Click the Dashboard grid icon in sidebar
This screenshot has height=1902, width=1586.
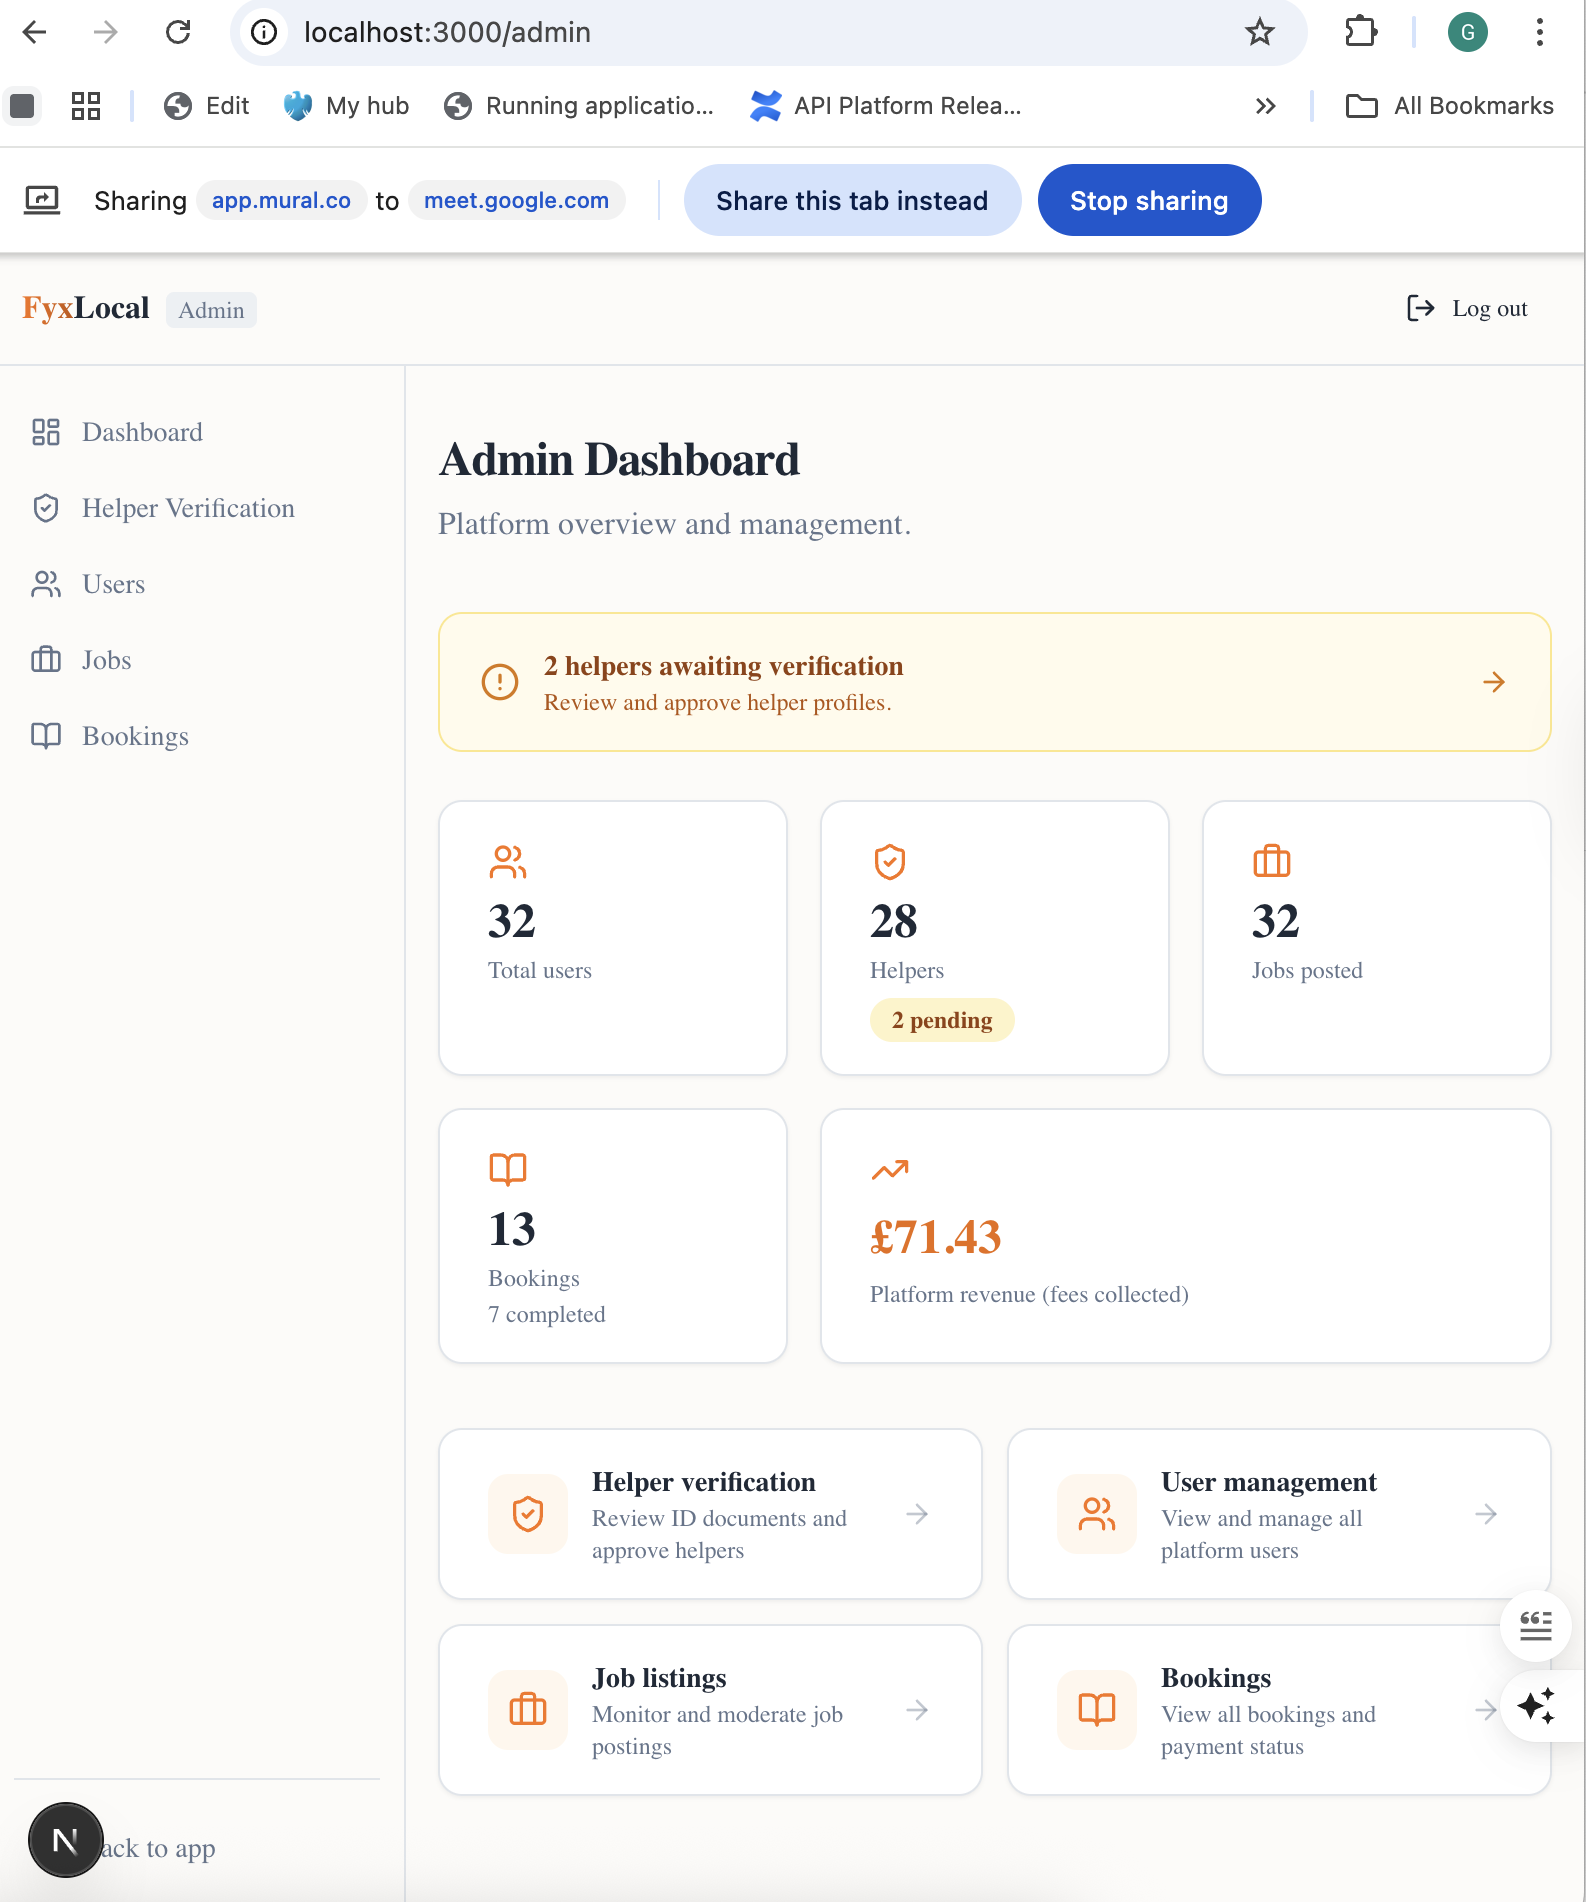pyautogui.click(x=46, y=432)
